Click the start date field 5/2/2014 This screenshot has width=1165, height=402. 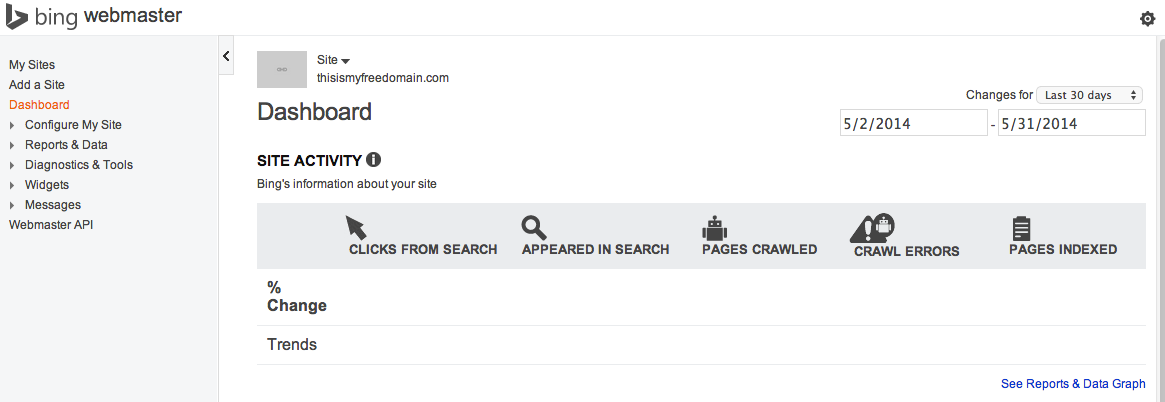[x=913, y=123]
